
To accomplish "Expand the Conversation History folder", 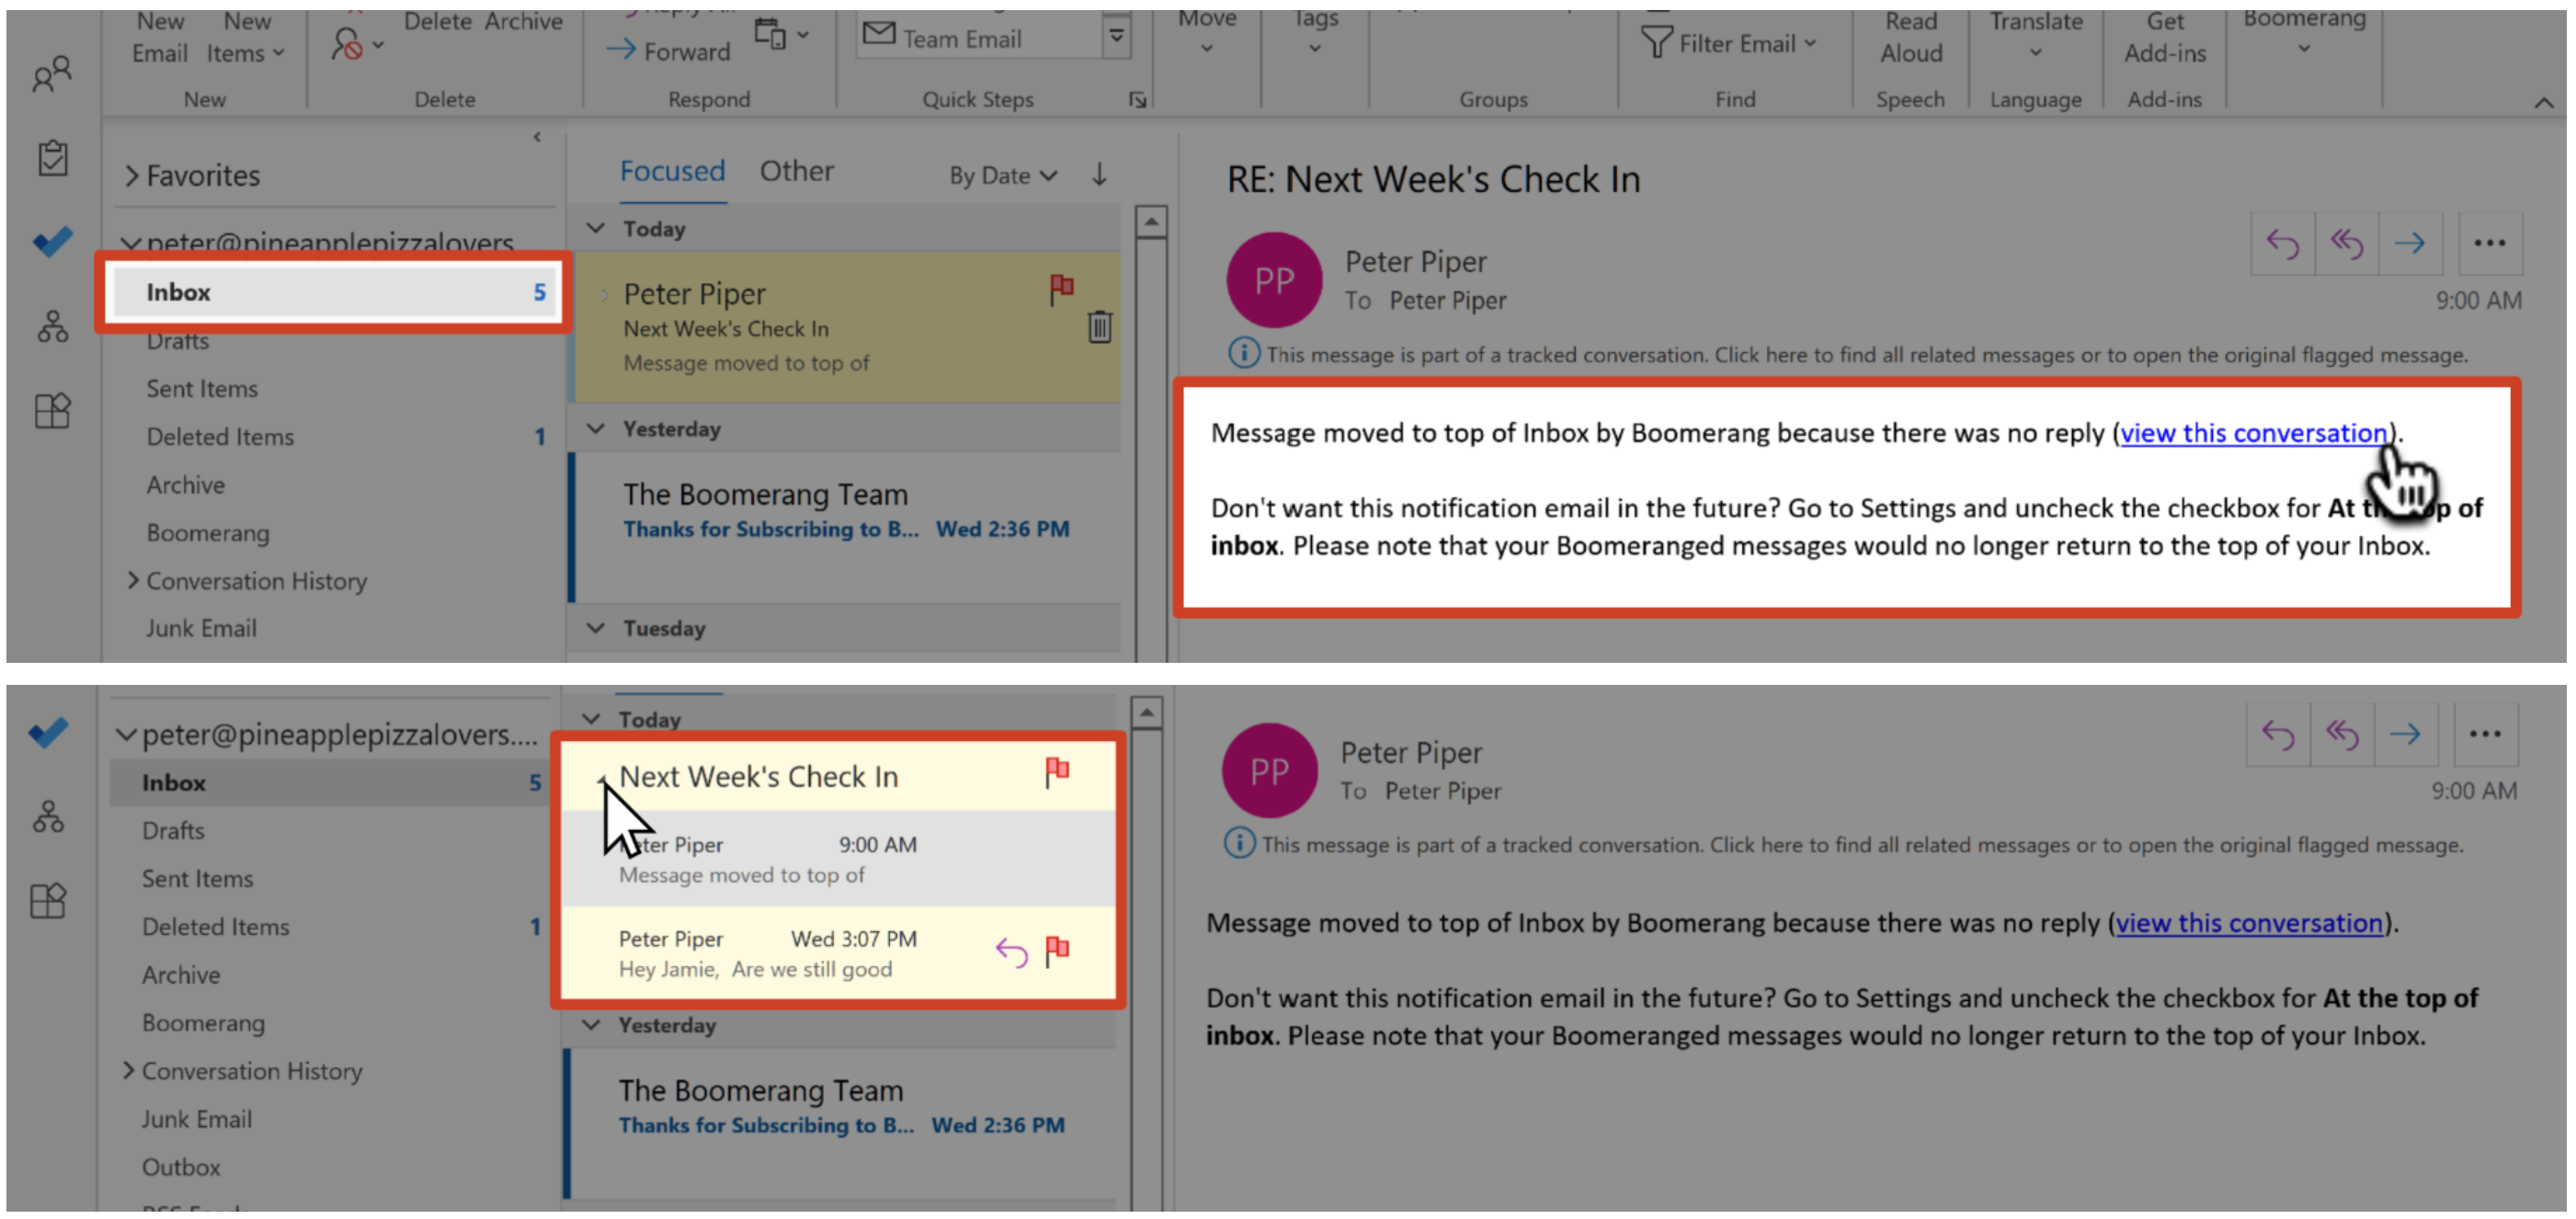I will (x=132, y=580).
